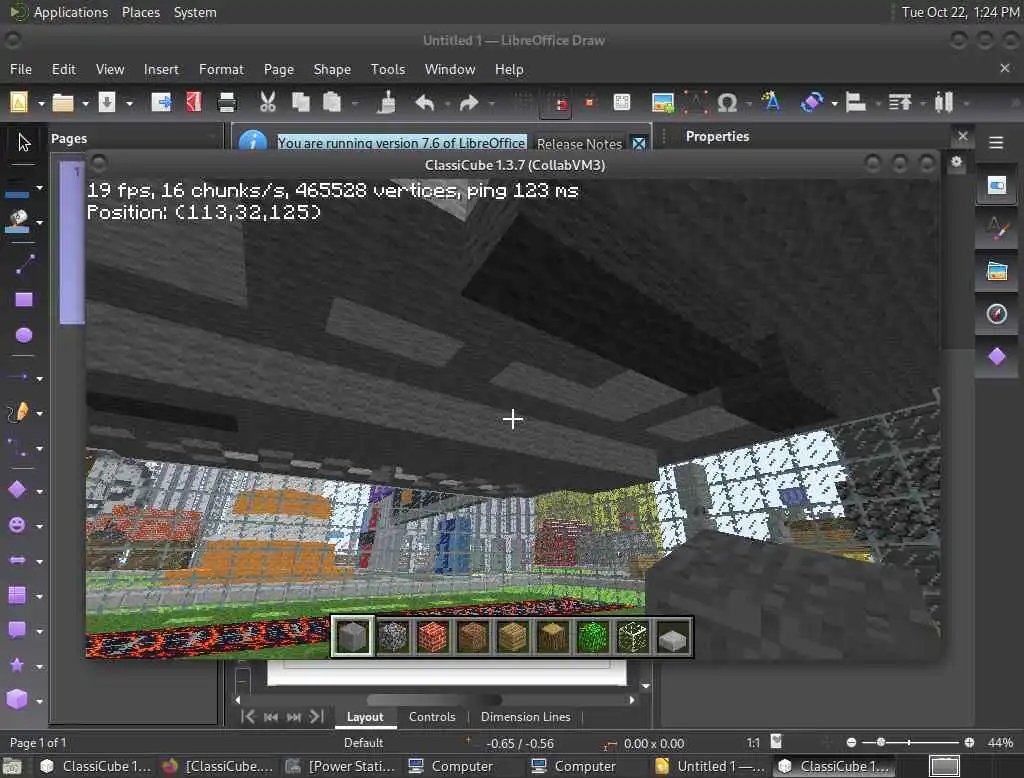Open the Tools menu

[x=388, y=69]
